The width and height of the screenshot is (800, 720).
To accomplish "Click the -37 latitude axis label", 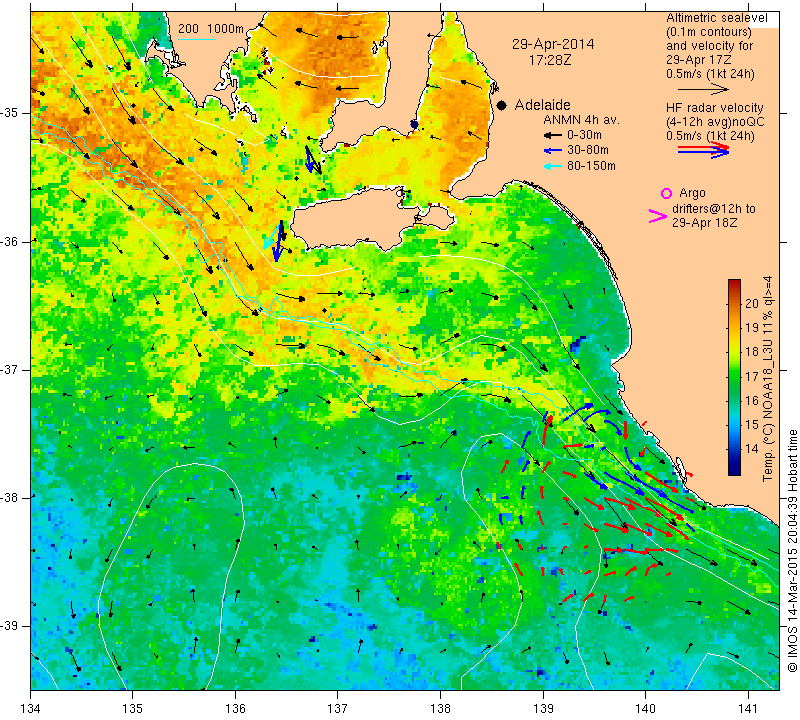I will tap(9, 369).
